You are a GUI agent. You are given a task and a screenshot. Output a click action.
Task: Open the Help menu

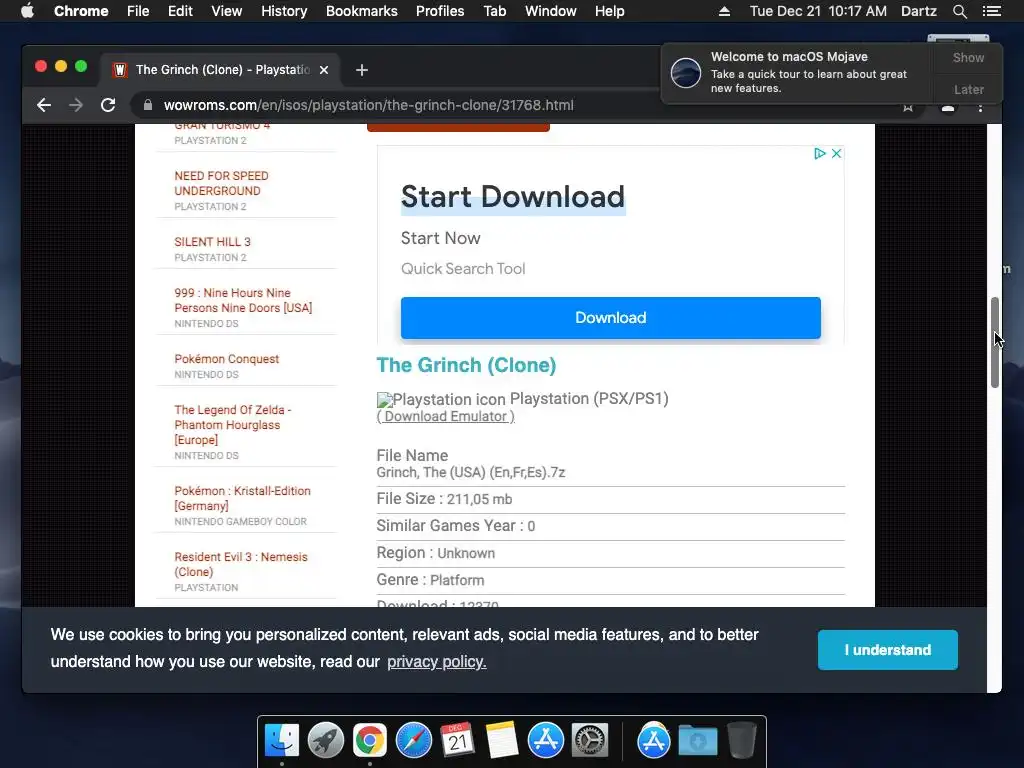click(x=609, y=11)
